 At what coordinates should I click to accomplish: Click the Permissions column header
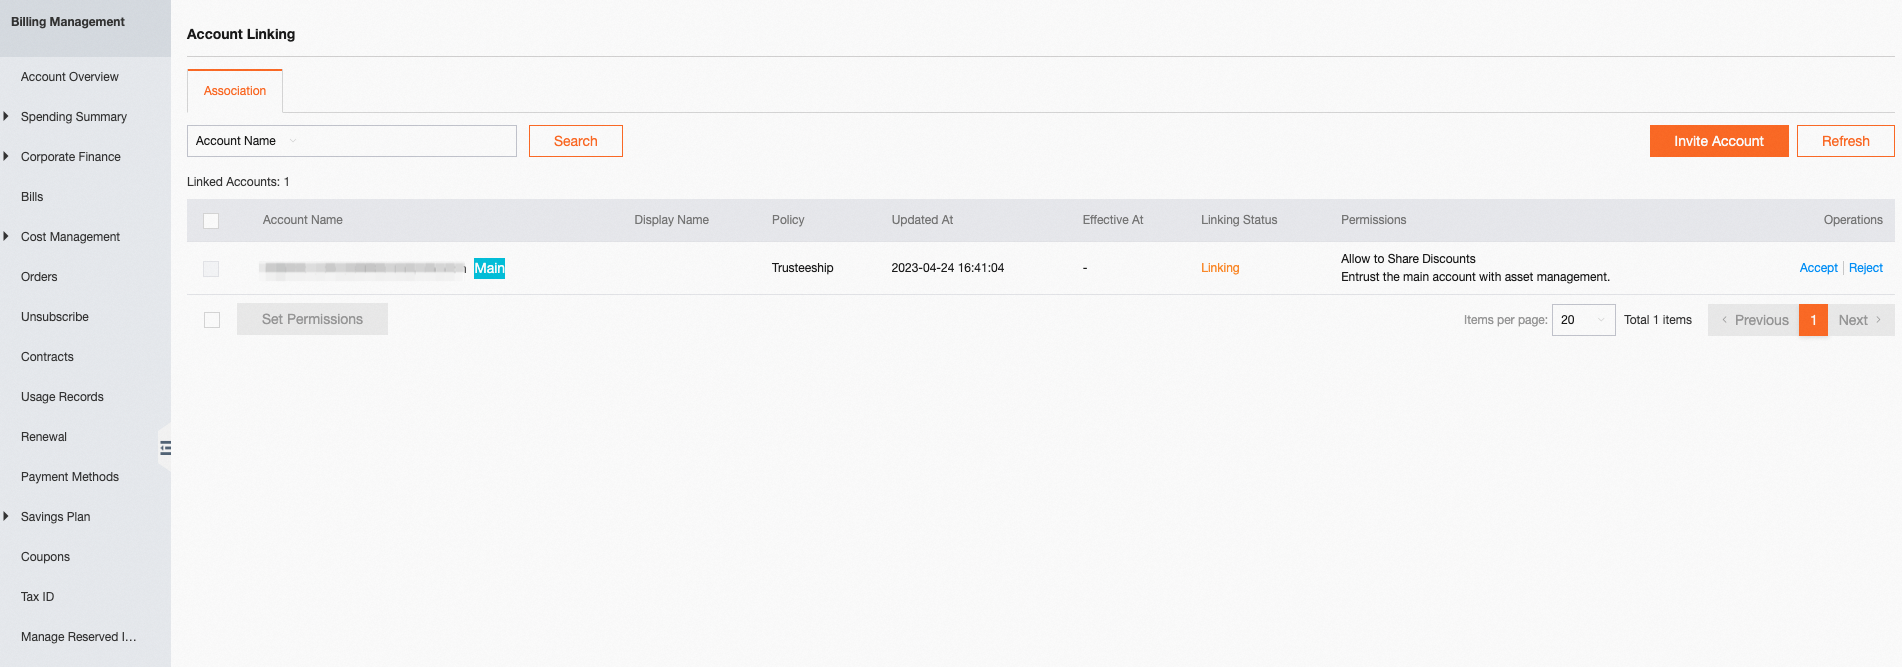1373,220
